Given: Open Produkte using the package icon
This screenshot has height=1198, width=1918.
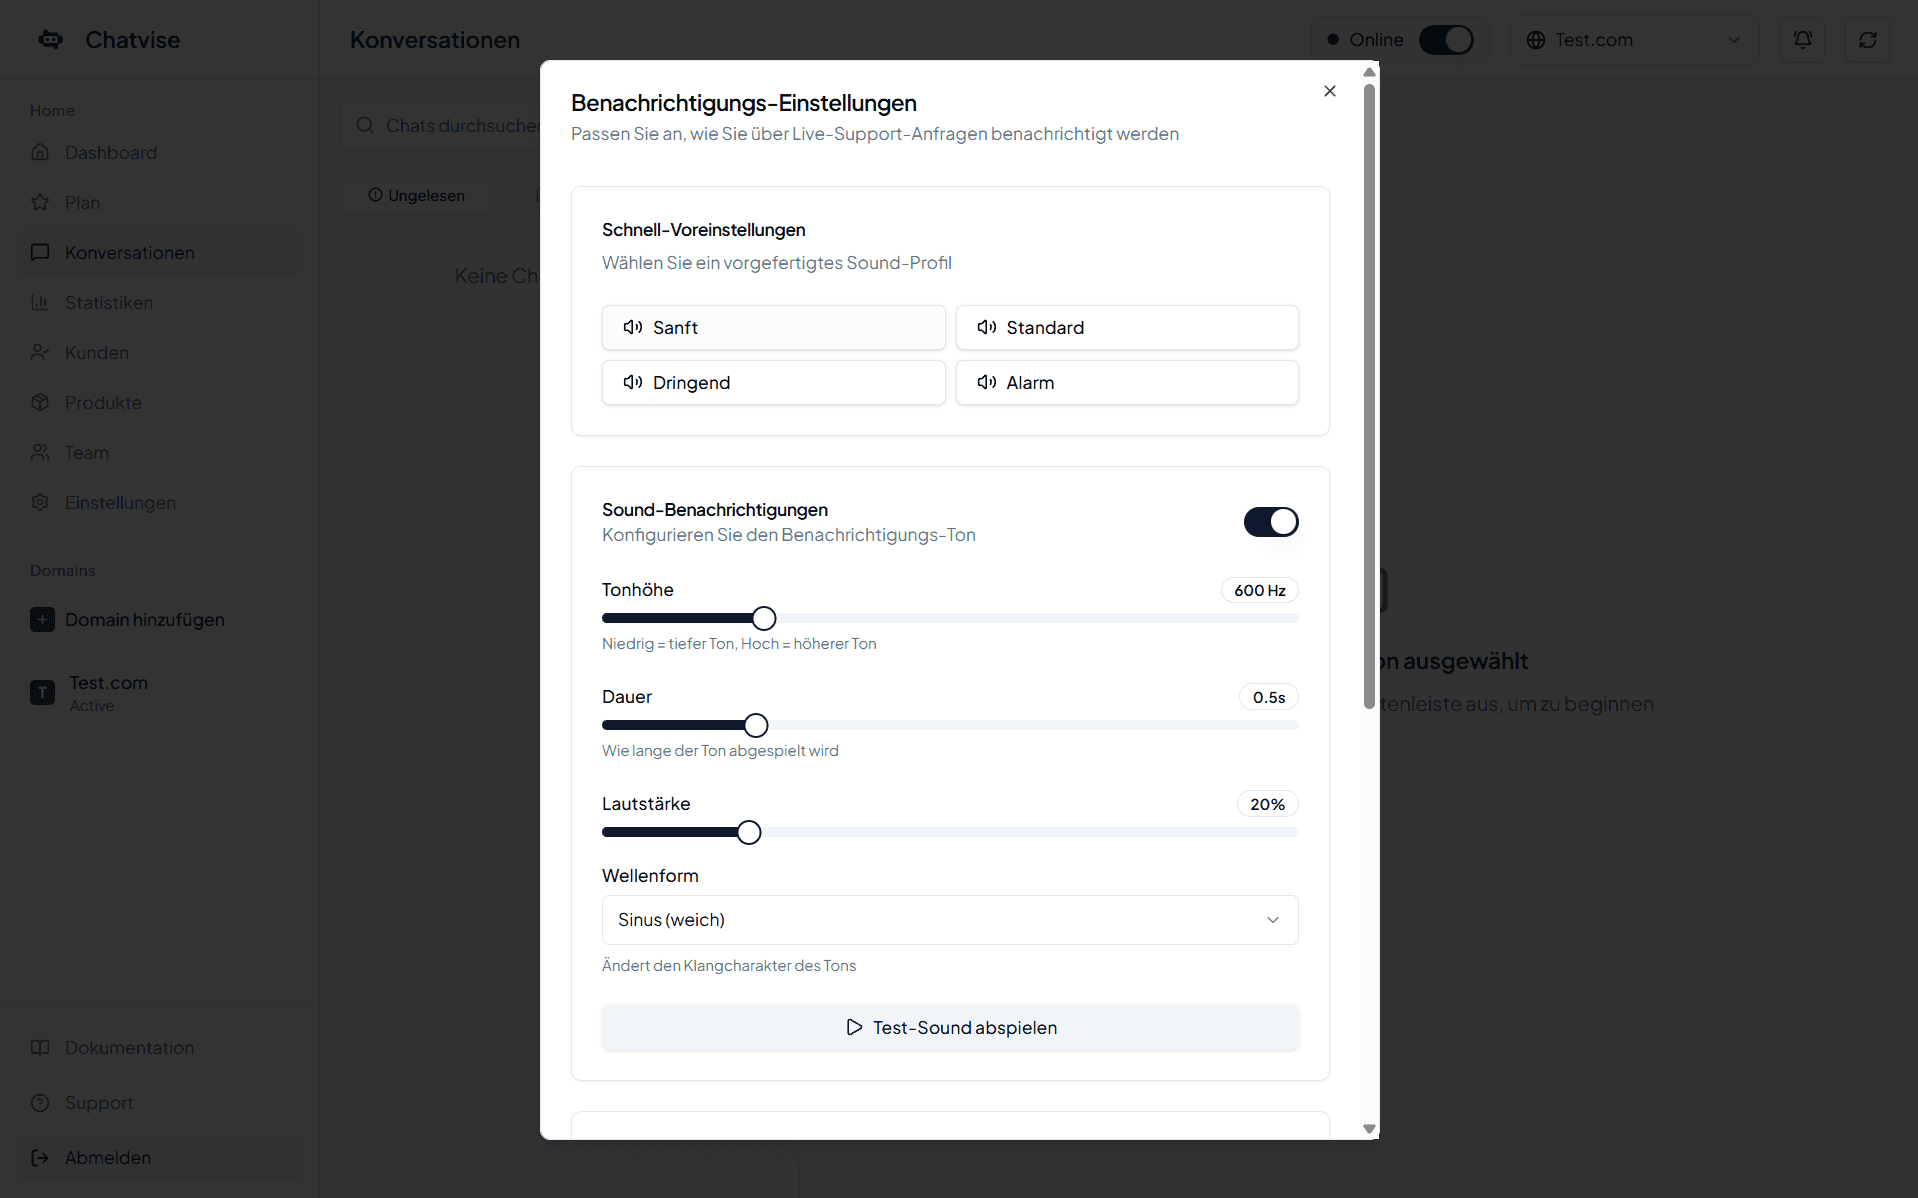Looking at the screenshot, I should pos(40,402).
